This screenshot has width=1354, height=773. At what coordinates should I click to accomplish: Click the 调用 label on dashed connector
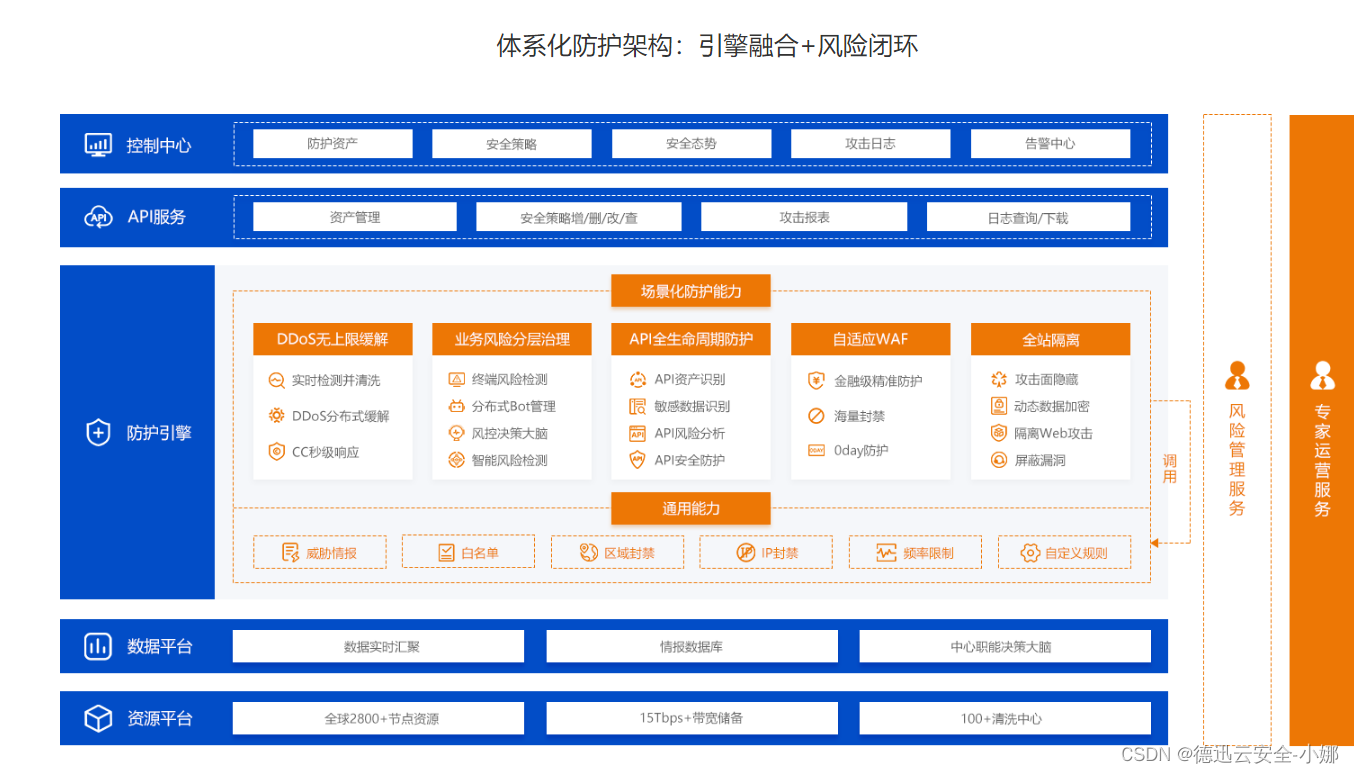pos(1169,470)
